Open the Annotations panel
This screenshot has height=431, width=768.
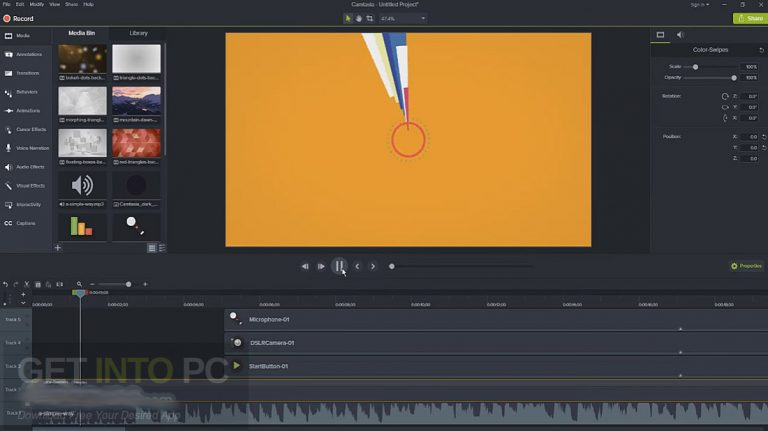click(x=24, y=54)
